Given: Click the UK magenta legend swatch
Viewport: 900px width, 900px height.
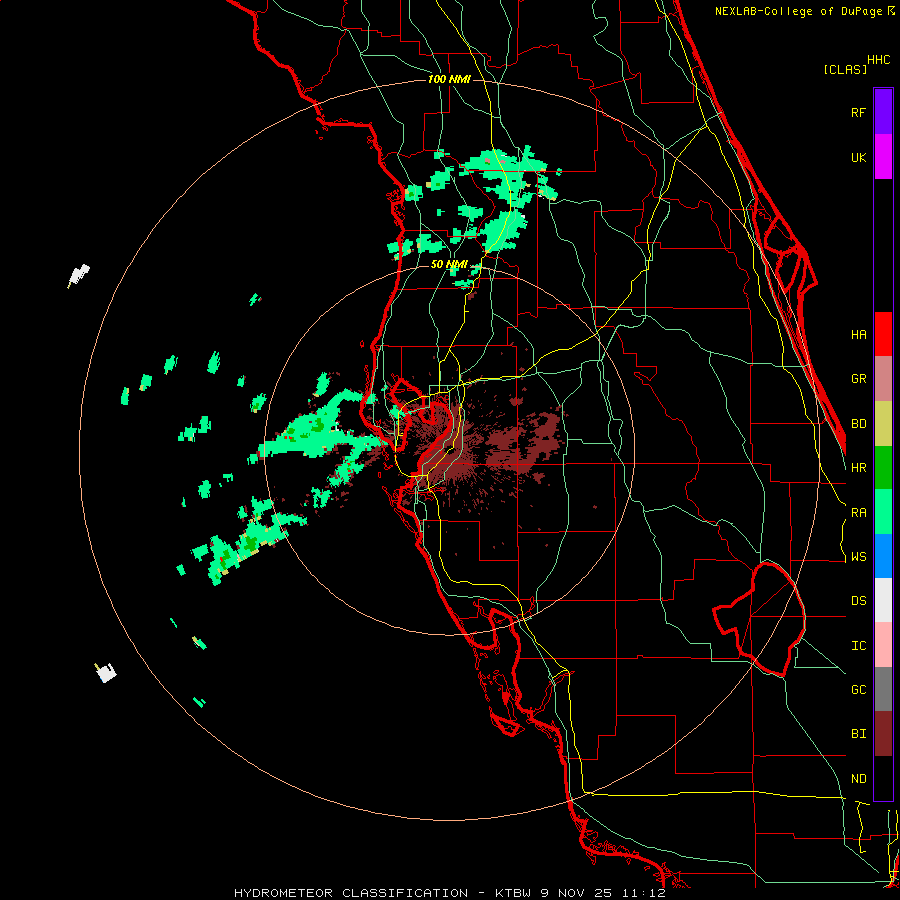Looking at the screenshot, I should [x=883, y=157].
